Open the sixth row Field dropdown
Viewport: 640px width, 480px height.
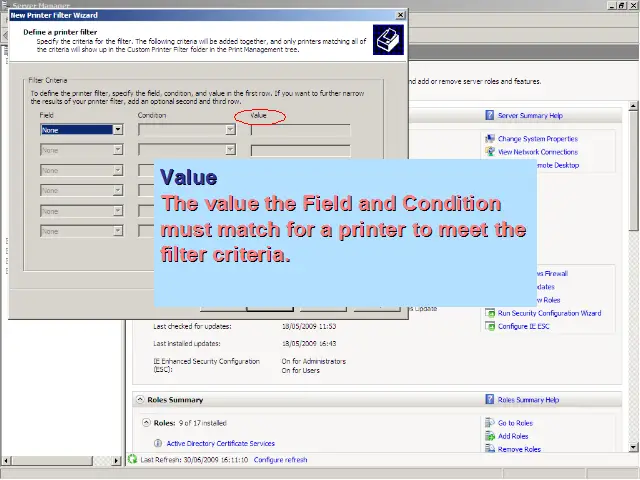coord(82,231)
